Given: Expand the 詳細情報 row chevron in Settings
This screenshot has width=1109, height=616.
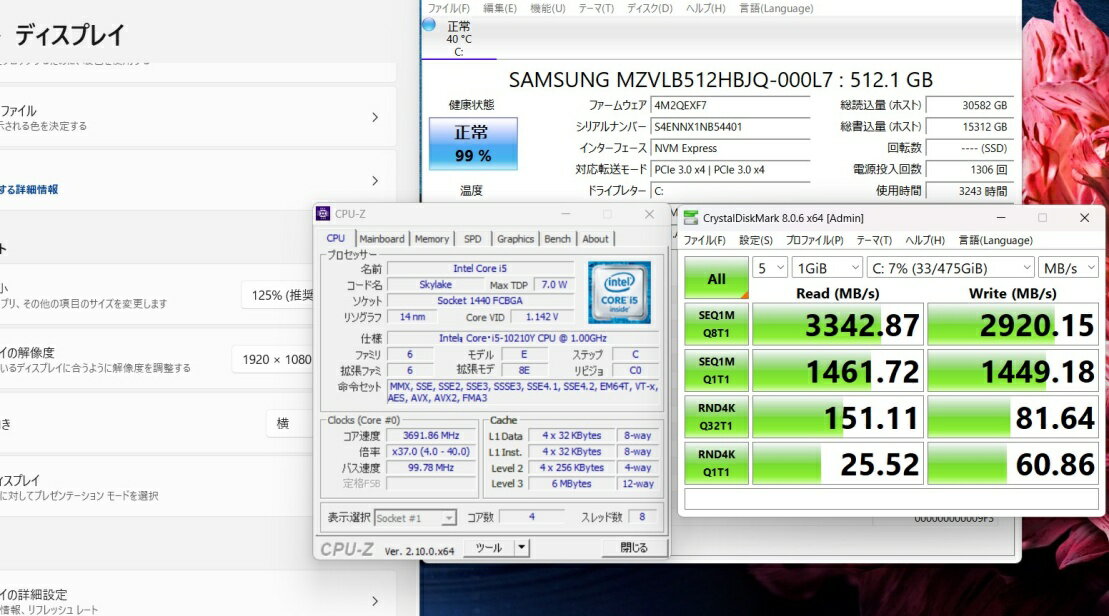Looking at the screenshot, I should click(375, 181).
